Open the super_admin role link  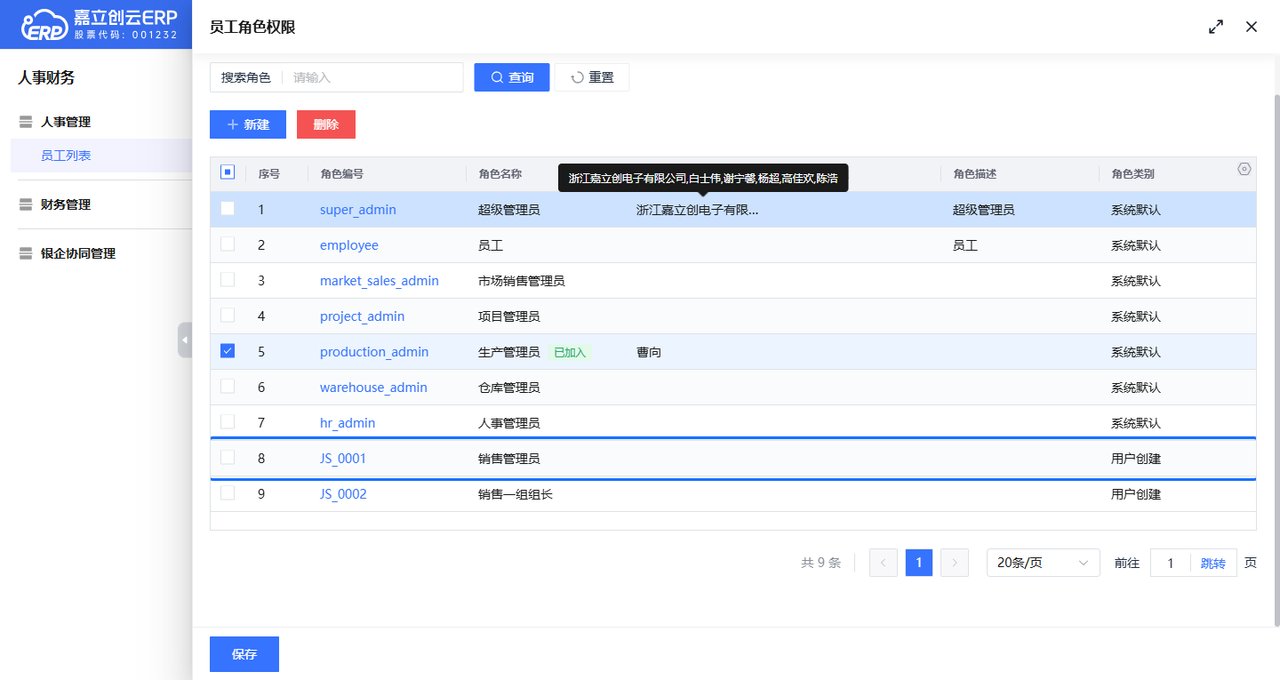358,210
